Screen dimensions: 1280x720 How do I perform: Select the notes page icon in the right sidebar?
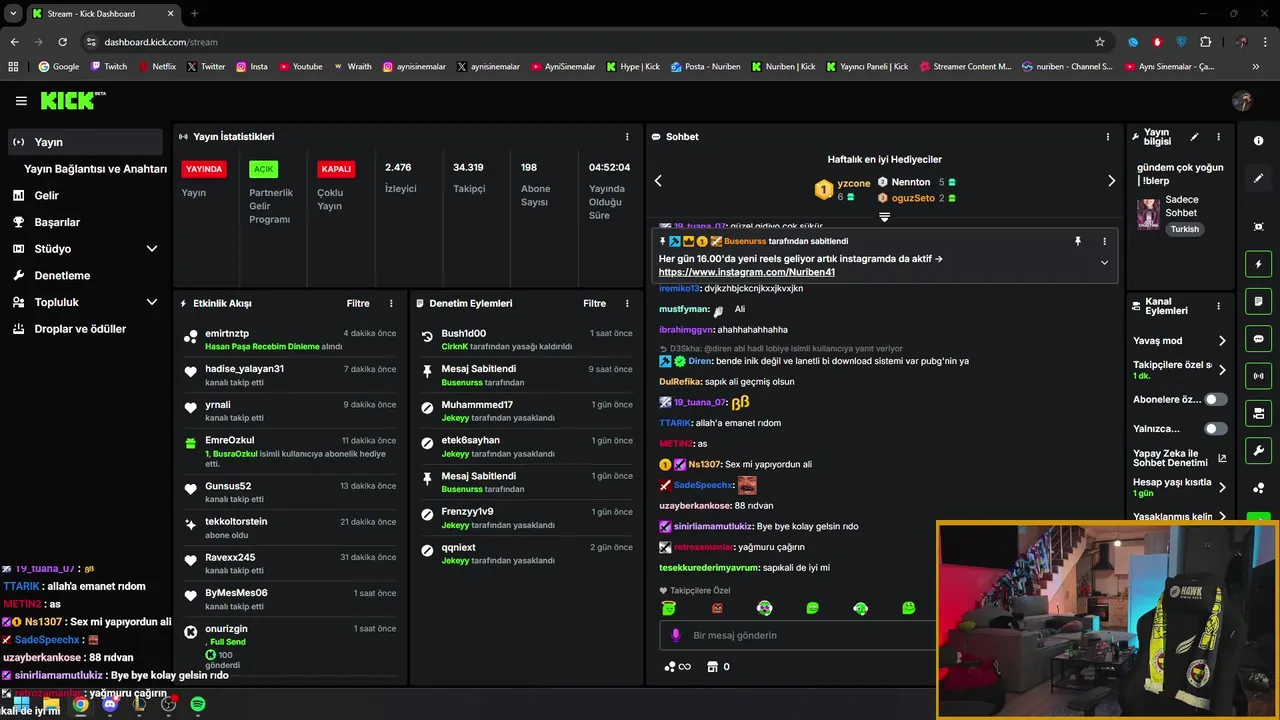pos(1258,302)
